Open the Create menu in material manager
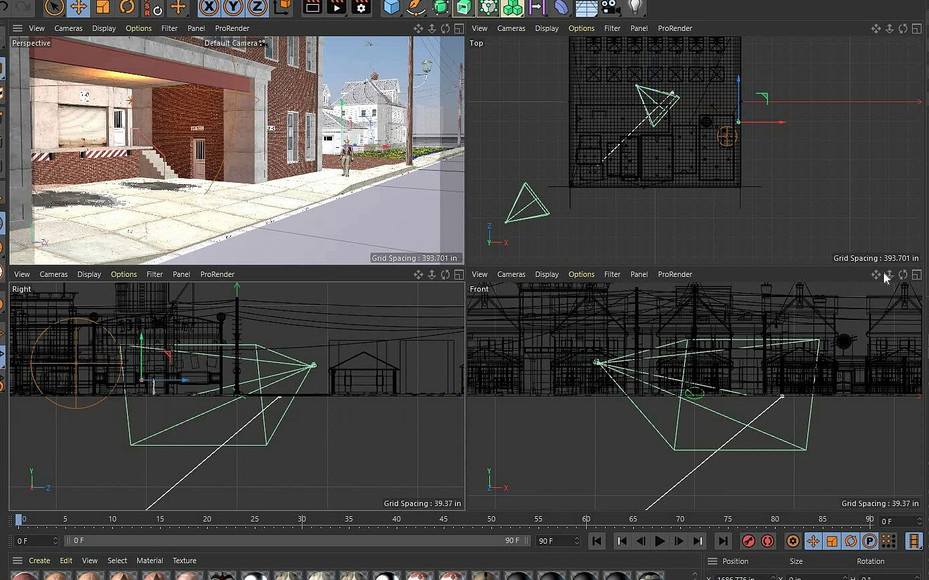The image size is (929, 580). pos(39,561)
